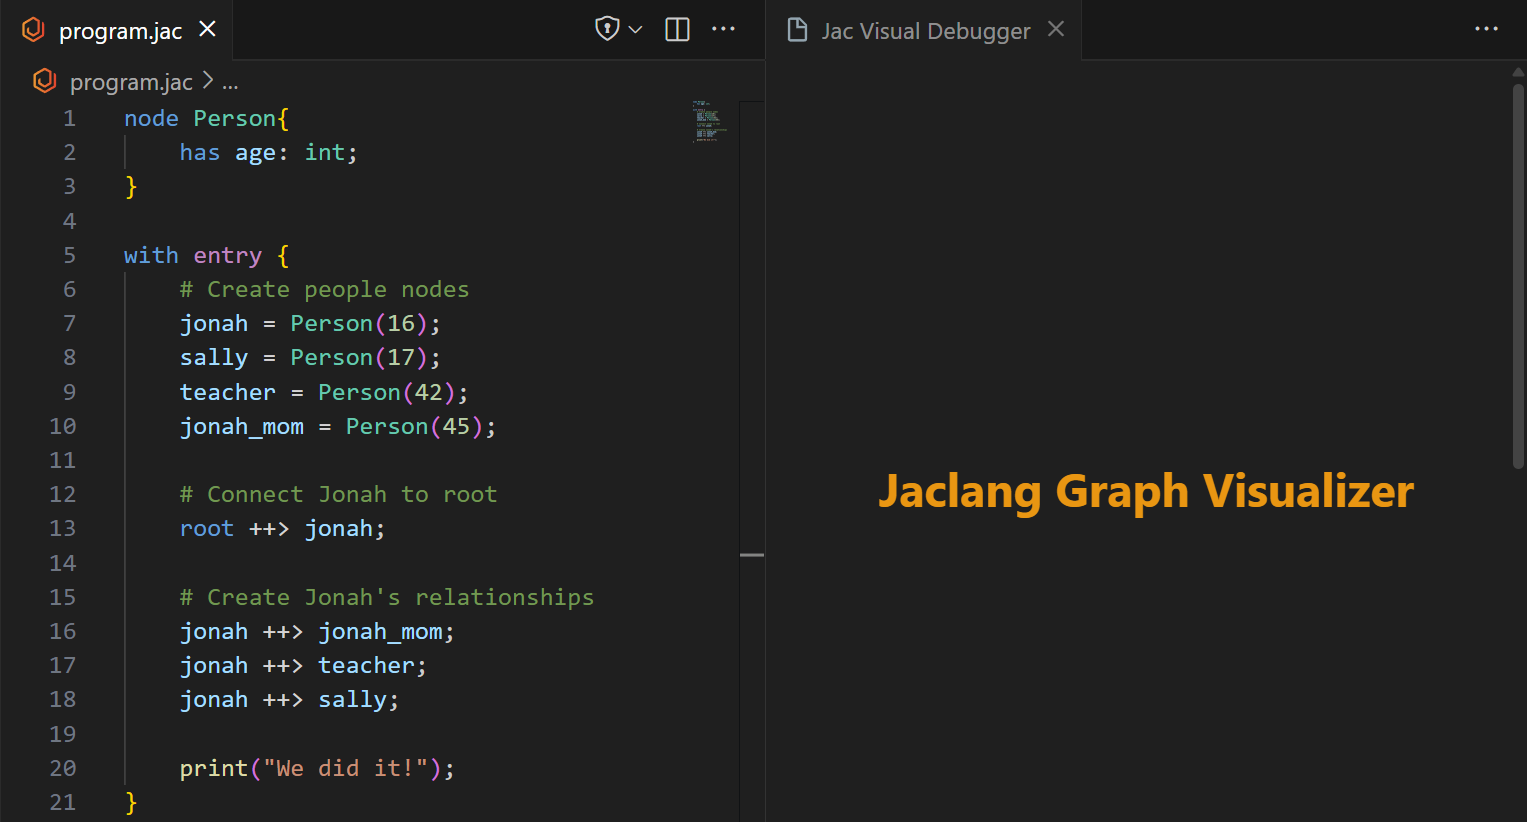This screenshot has height=822, width=1527.
Task: Click the Jac logo icon on the program.jac tab
Action: (x=33, y=30)
